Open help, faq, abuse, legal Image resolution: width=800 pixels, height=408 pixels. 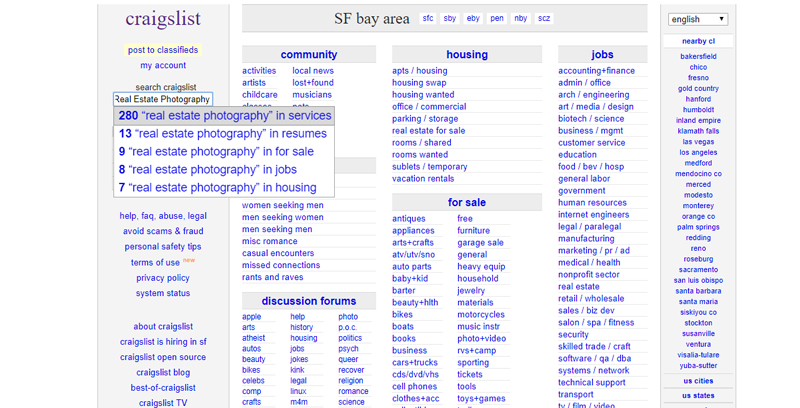click(x=163, y=216)
